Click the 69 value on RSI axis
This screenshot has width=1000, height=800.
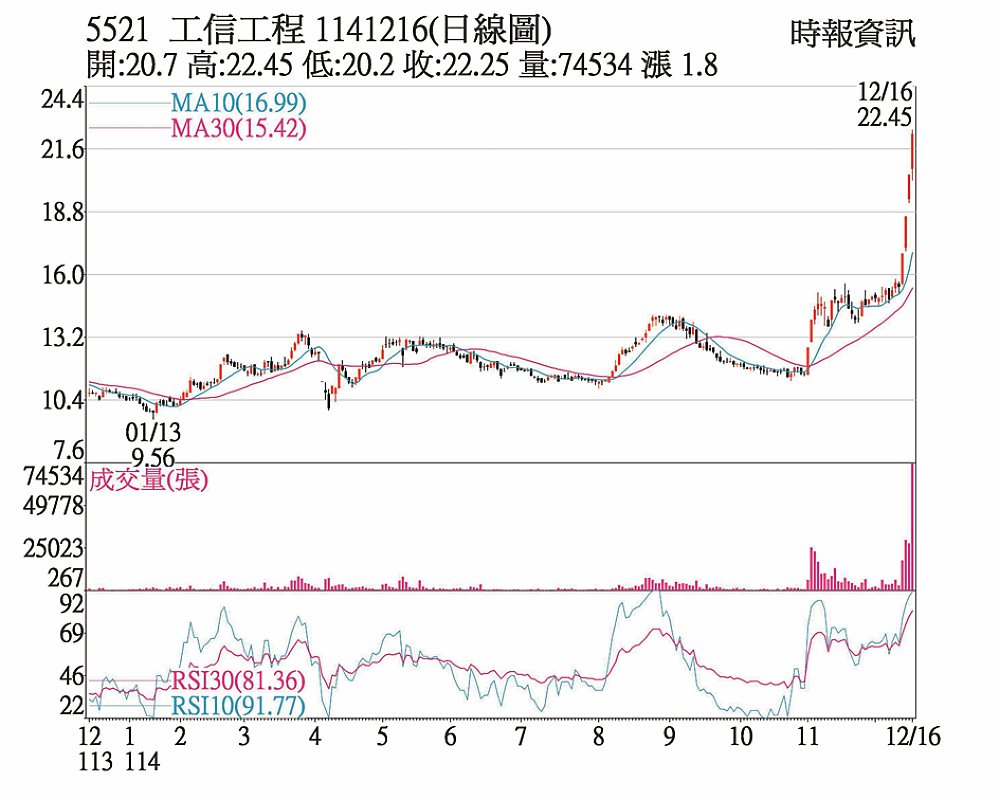point(72,634)
